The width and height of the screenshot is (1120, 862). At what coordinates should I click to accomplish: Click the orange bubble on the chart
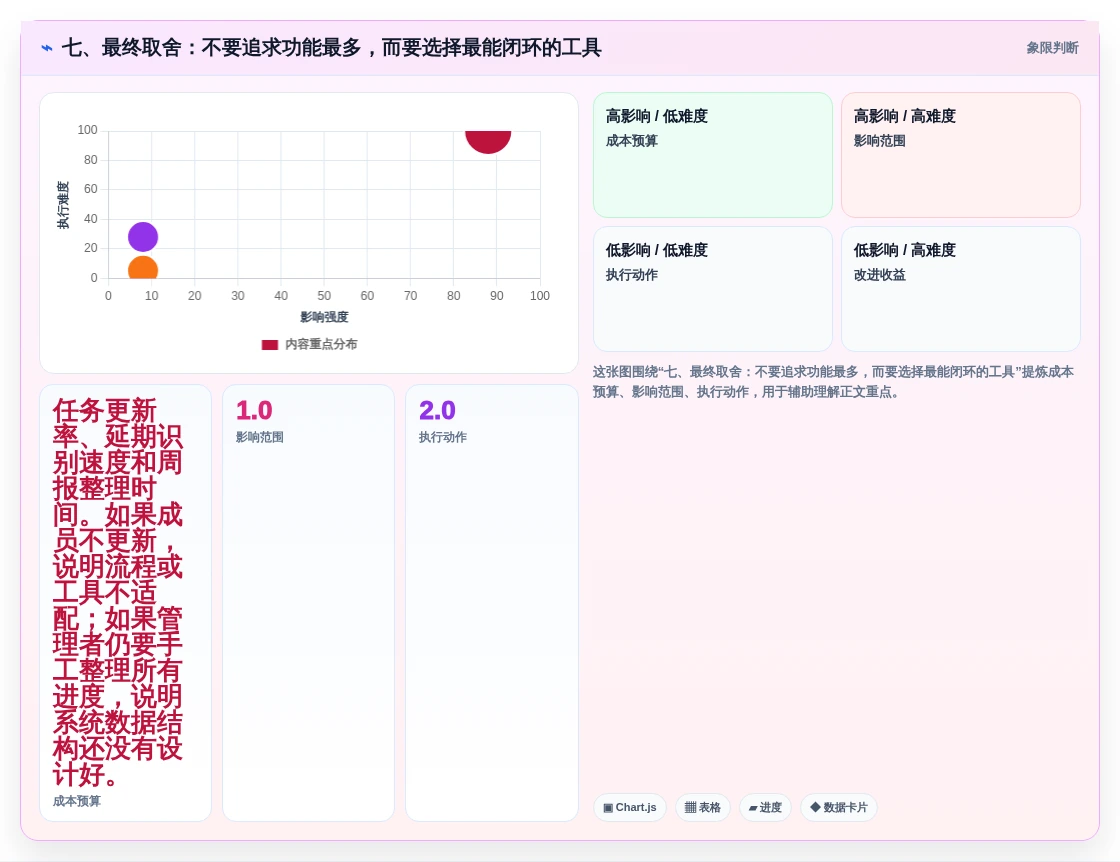(x=143, y=268)
